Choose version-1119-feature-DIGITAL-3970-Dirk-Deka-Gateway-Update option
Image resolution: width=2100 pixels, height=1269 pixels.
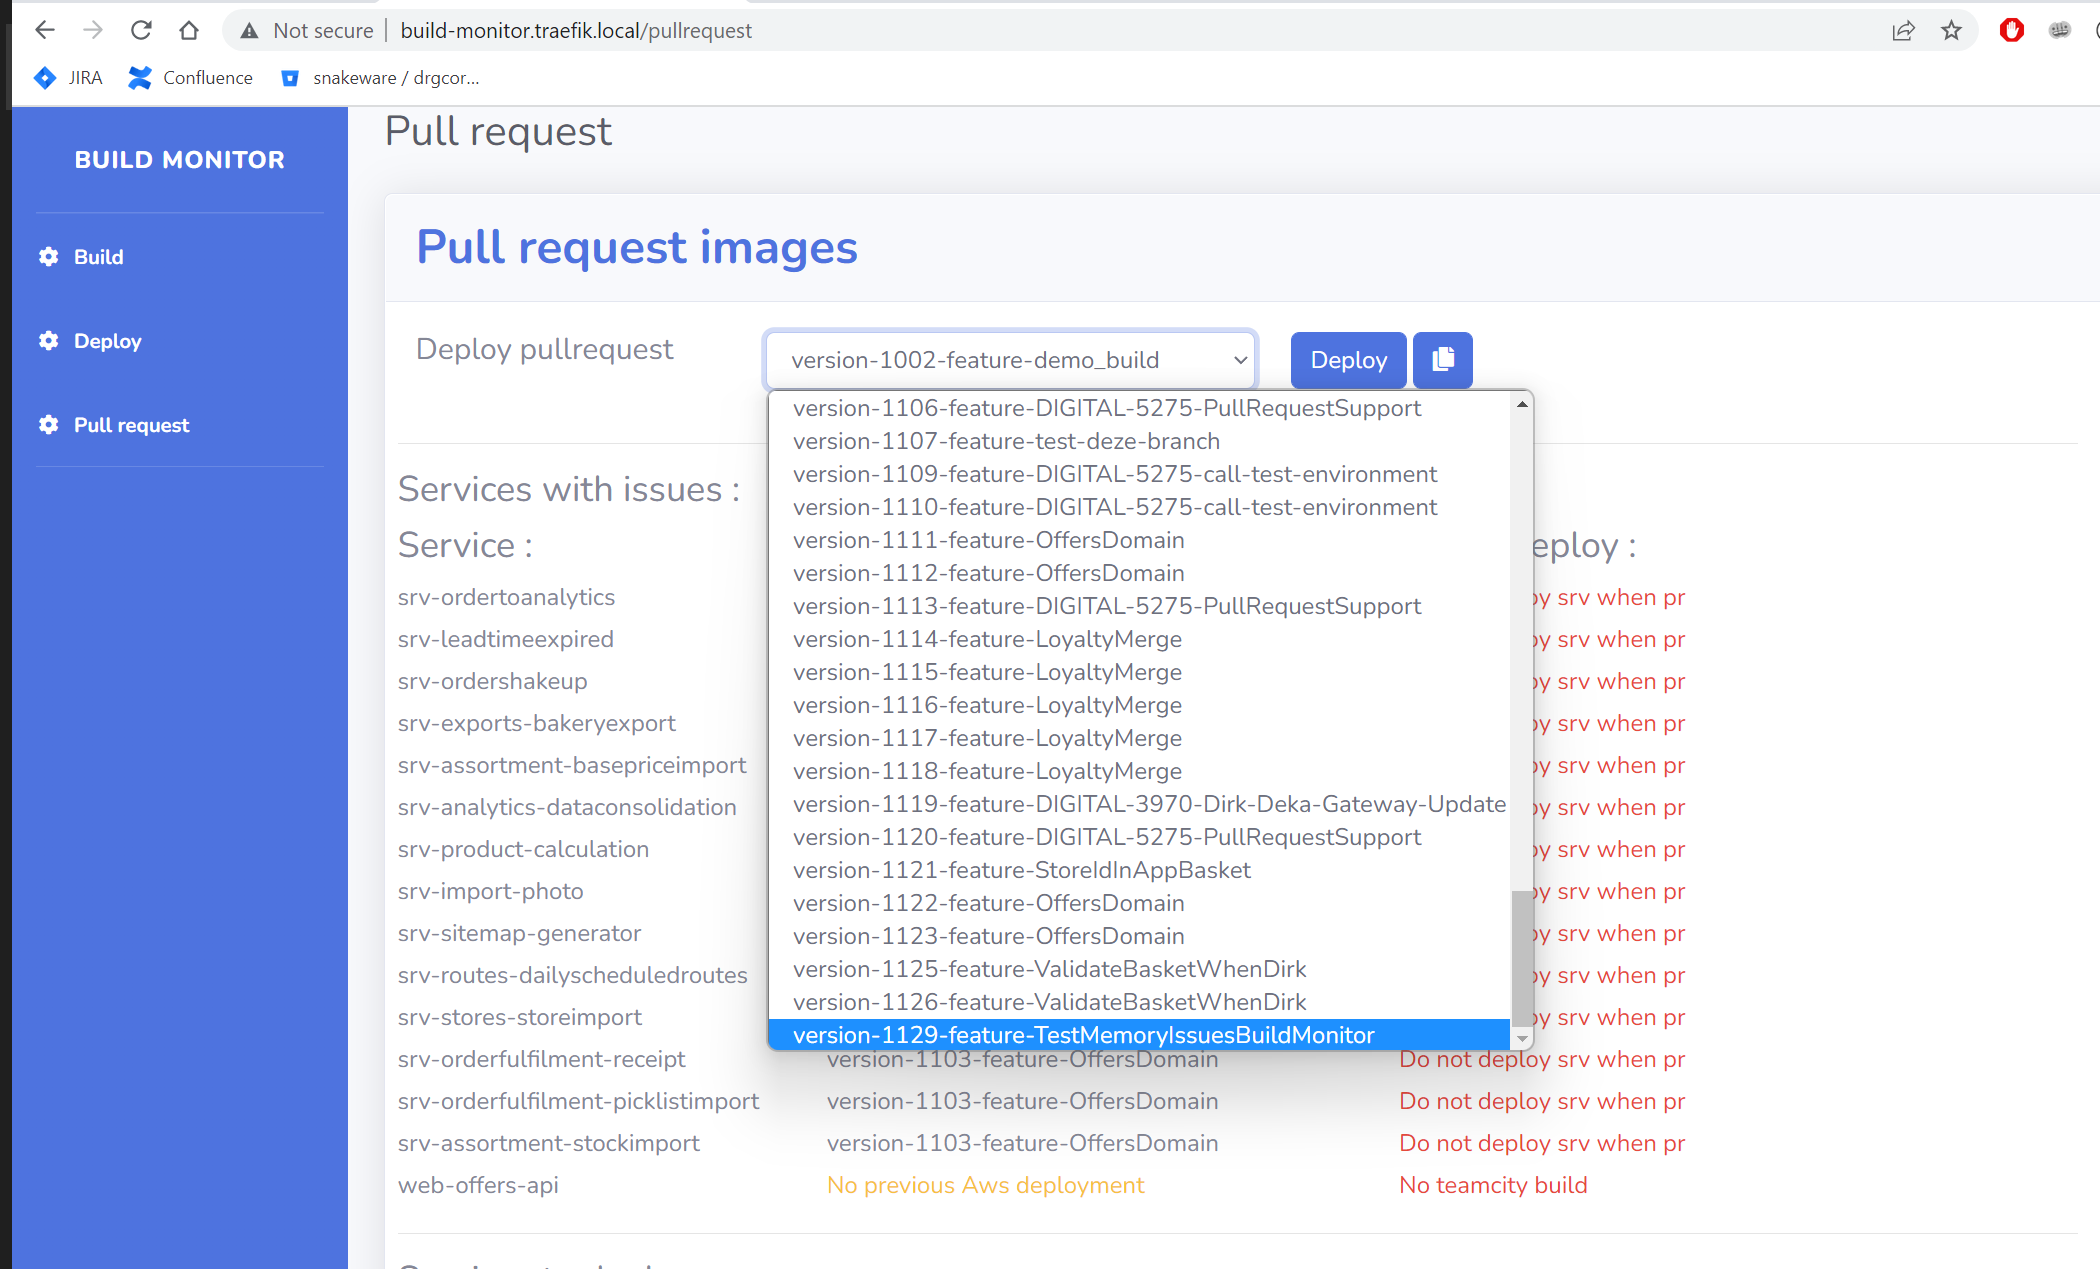1139,804
